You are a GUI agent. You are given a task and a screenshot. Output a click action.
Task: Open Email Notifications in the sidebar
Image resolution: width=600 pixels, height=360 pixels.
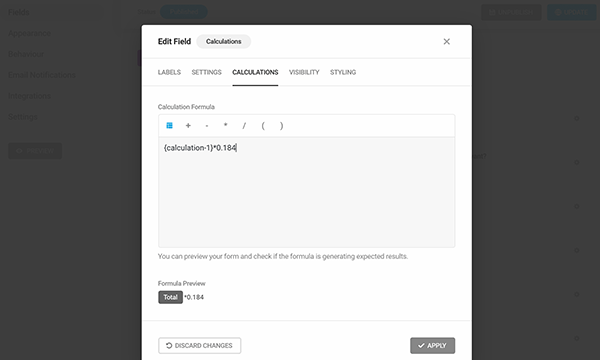click(x=42, y=75)
